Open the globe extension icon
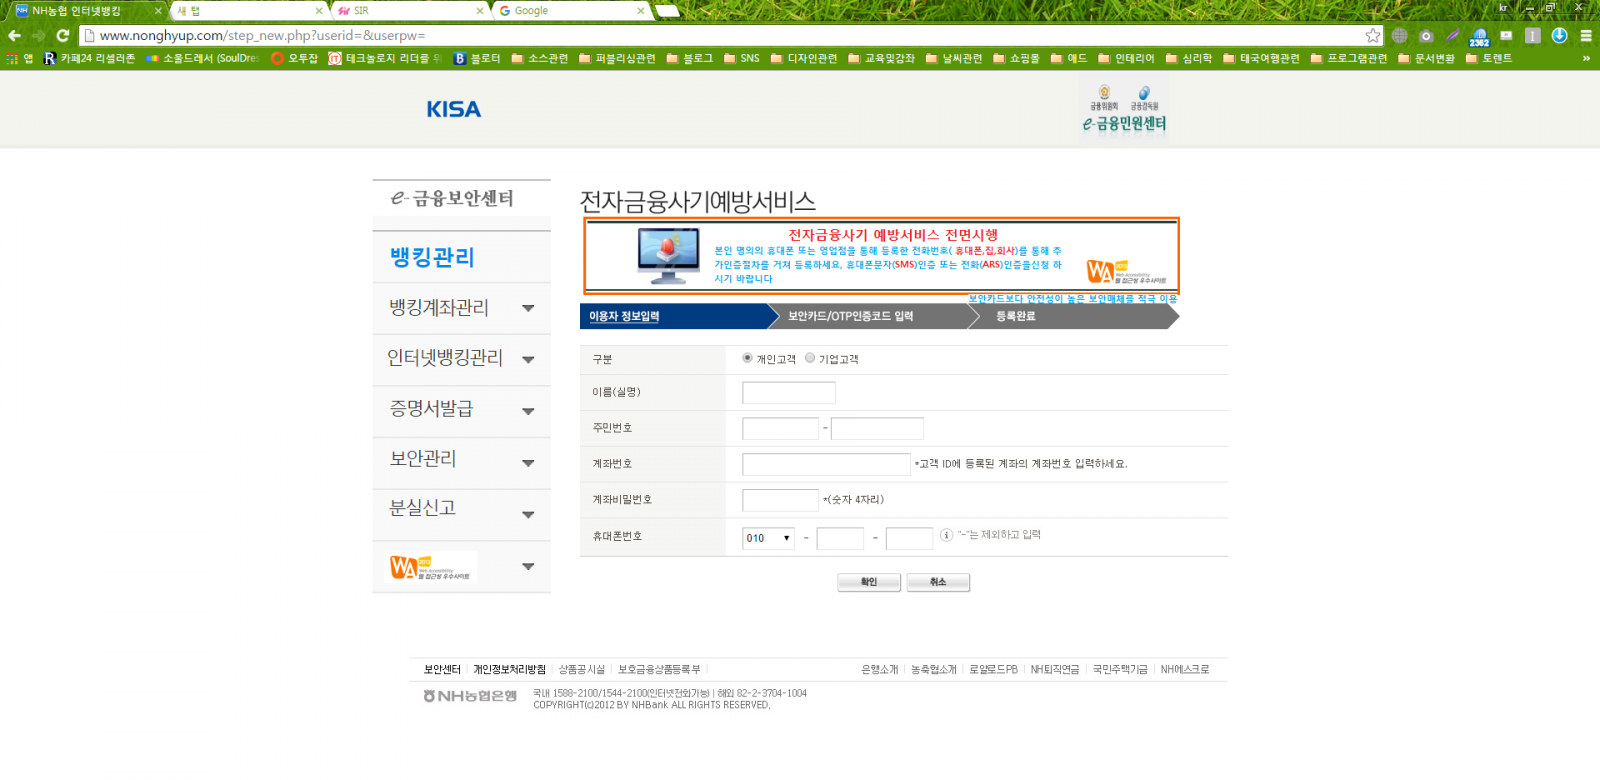 pos(1400,35)
